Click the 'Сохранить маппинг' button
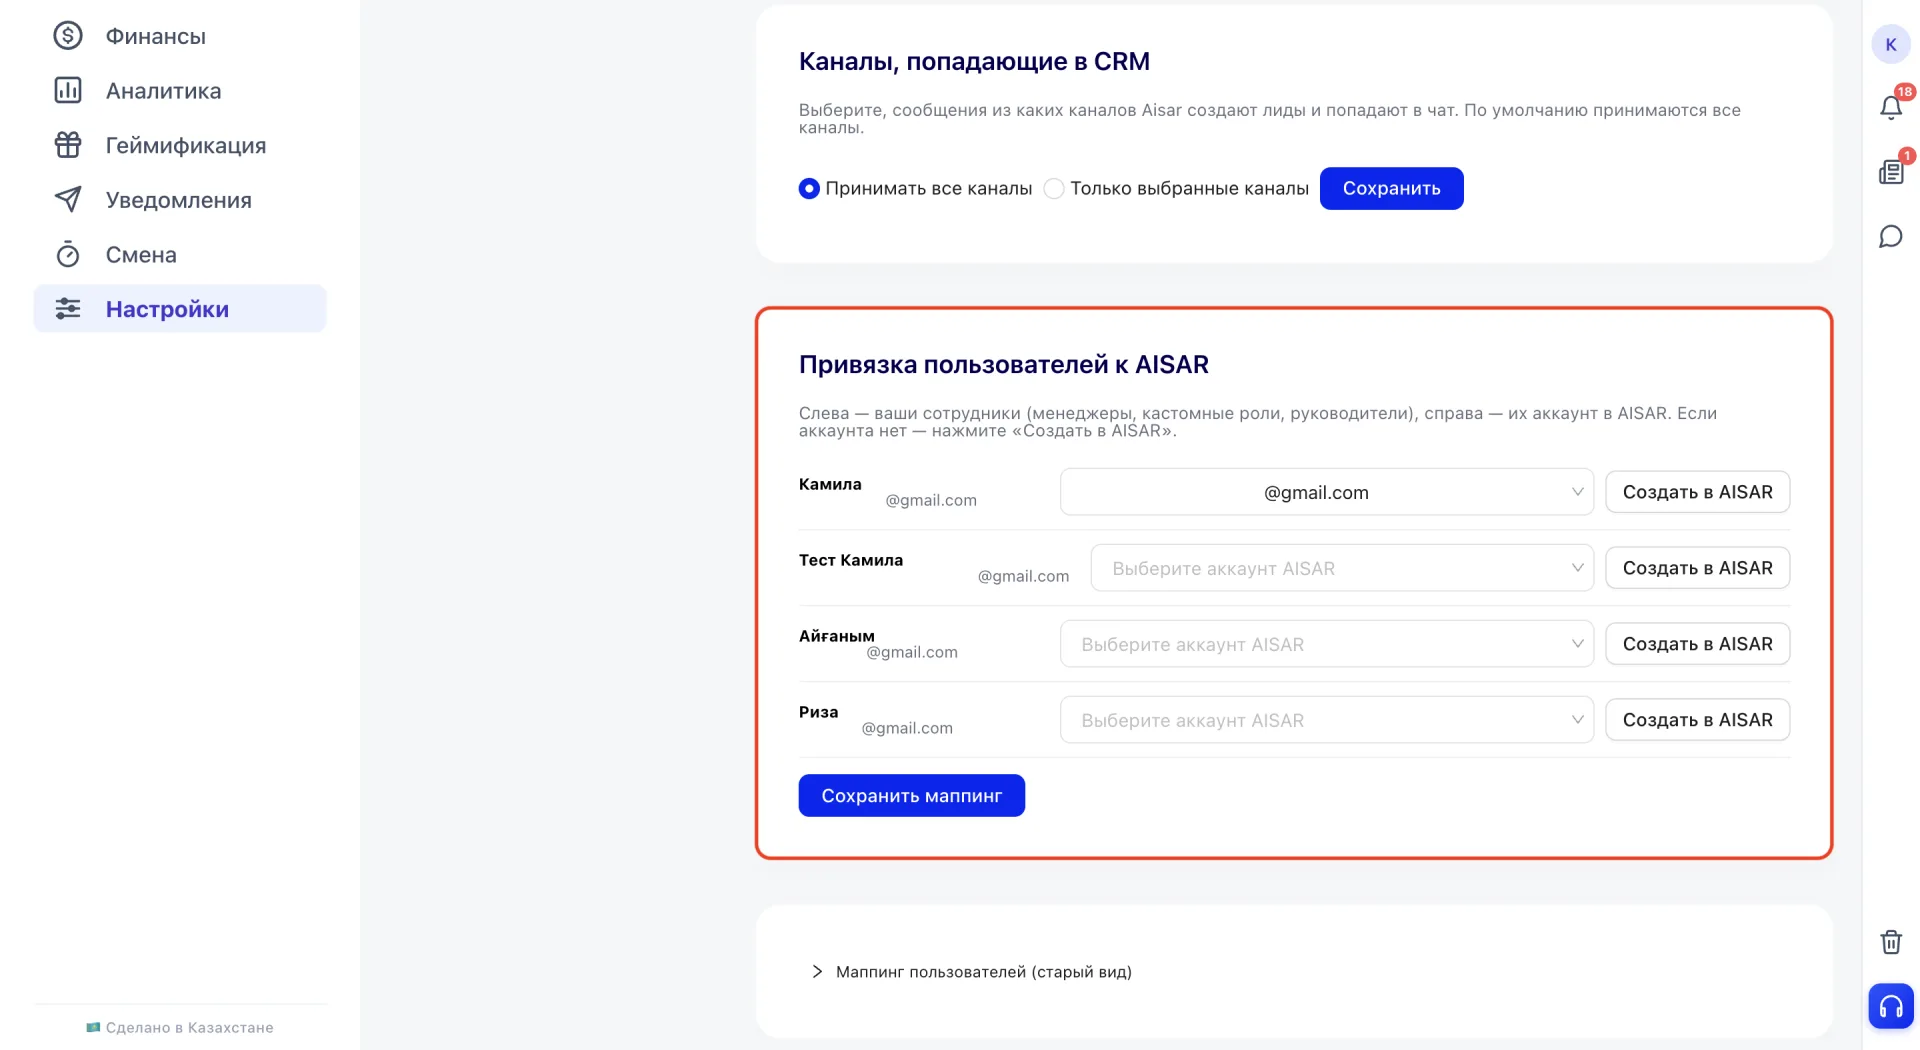 pyautogui.click(x=911, y=796)
